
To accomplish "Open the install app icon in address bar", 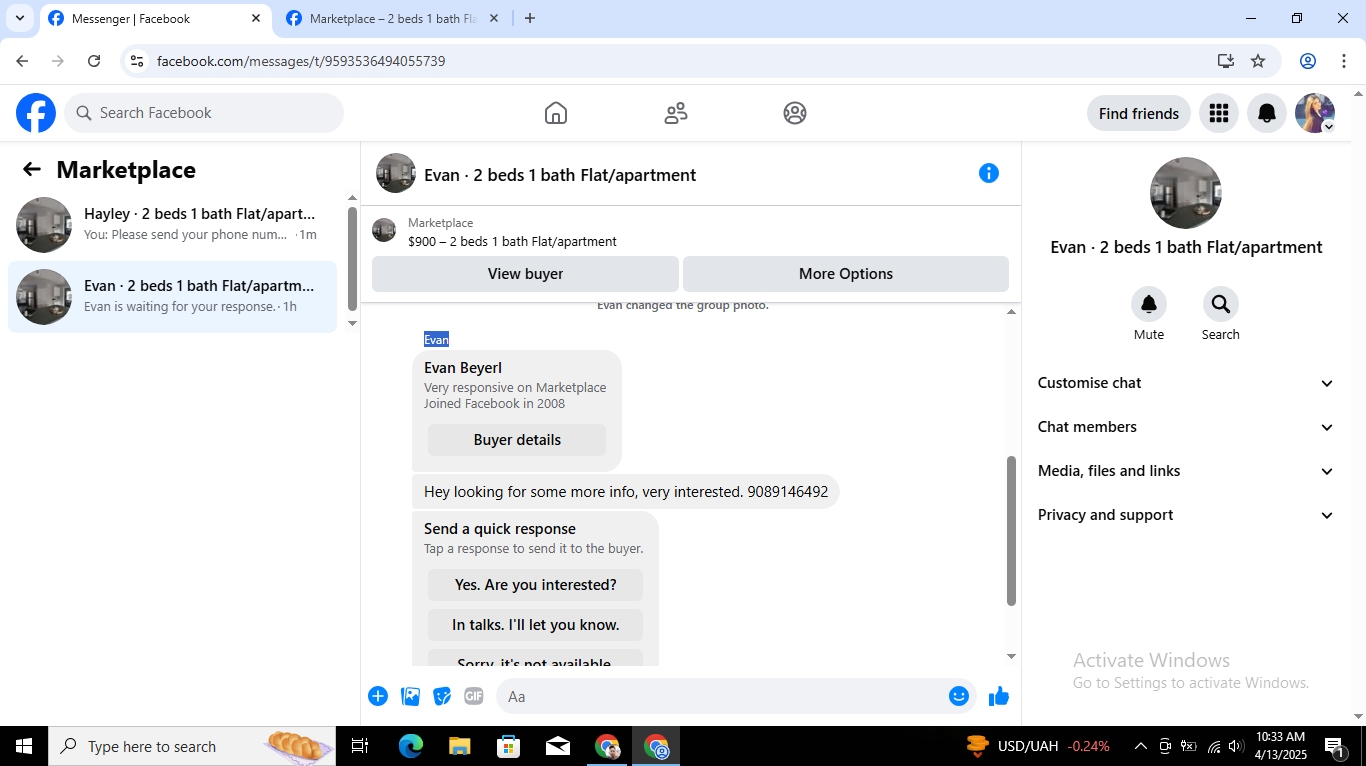I will [1226, 61].
